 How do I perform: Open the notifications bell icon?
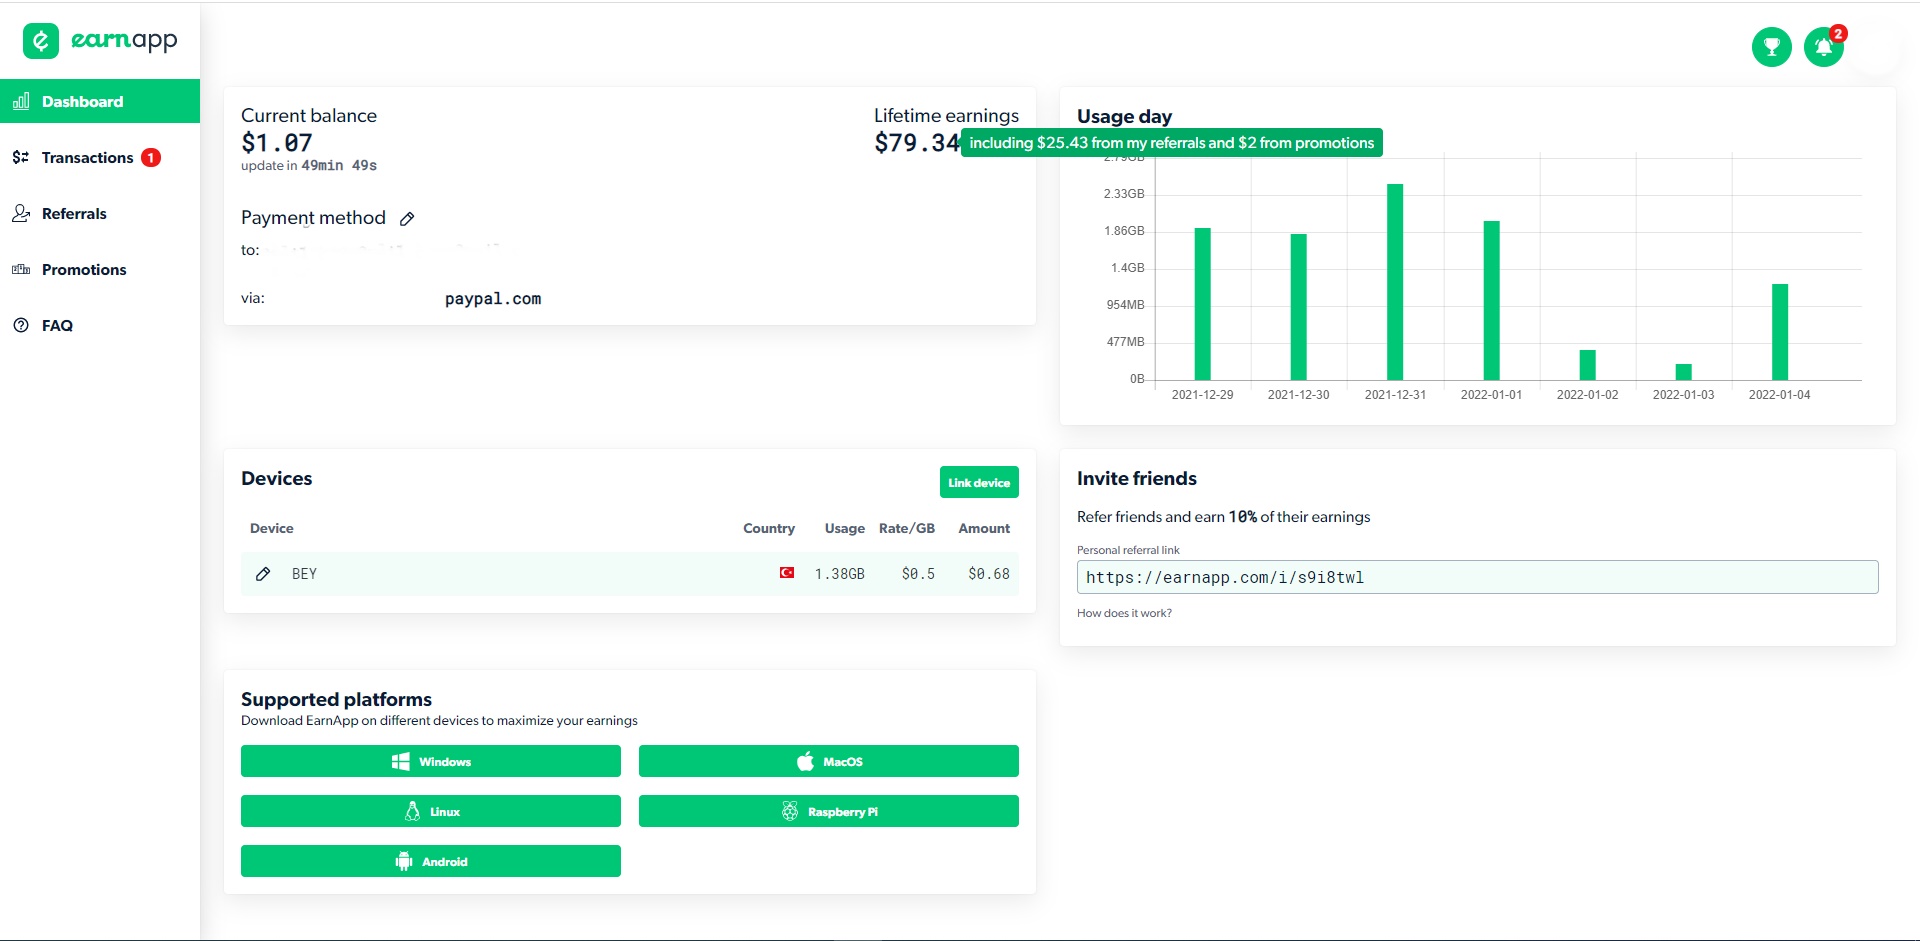[1823, 47]
